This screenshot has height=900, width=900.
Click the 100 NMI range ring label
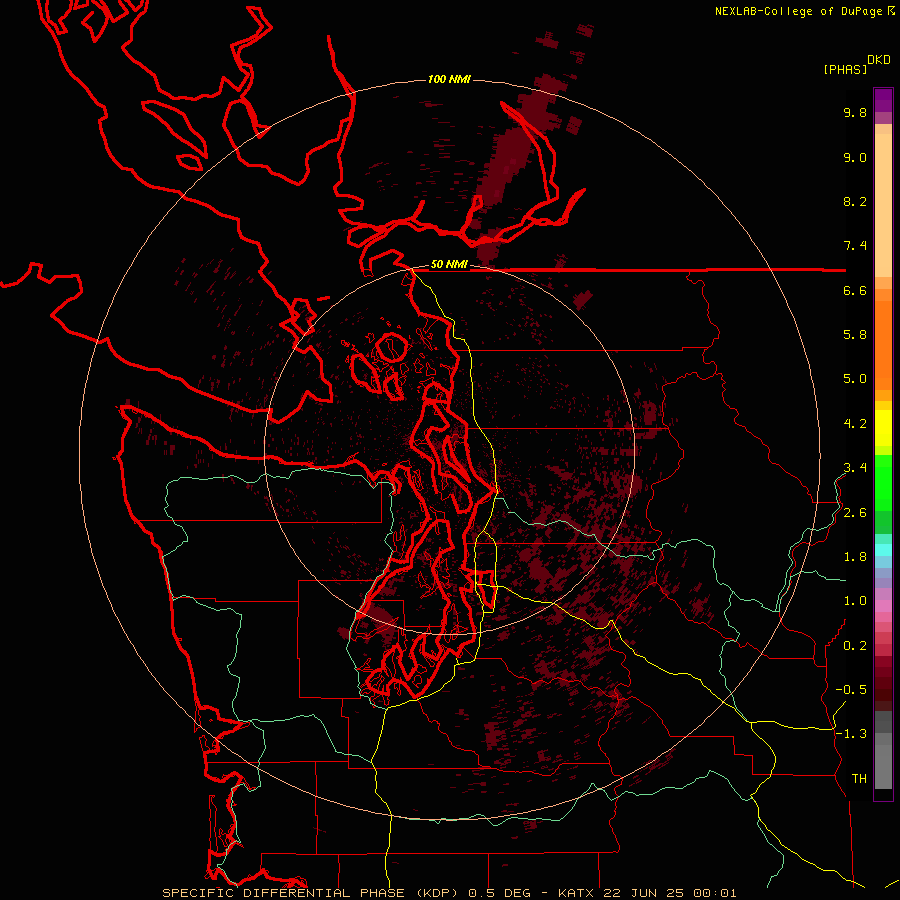point(449,79)
